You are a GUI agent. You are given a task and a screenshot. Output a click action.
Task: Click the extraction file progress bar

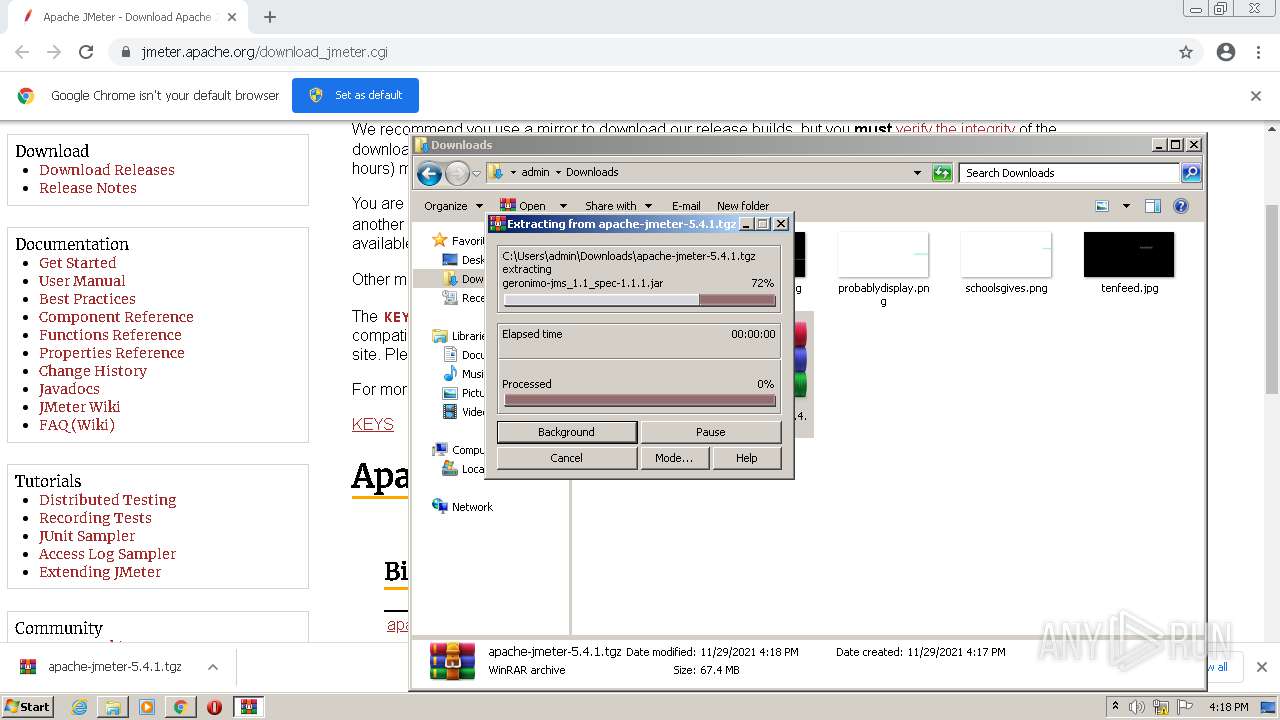(640, 300)
